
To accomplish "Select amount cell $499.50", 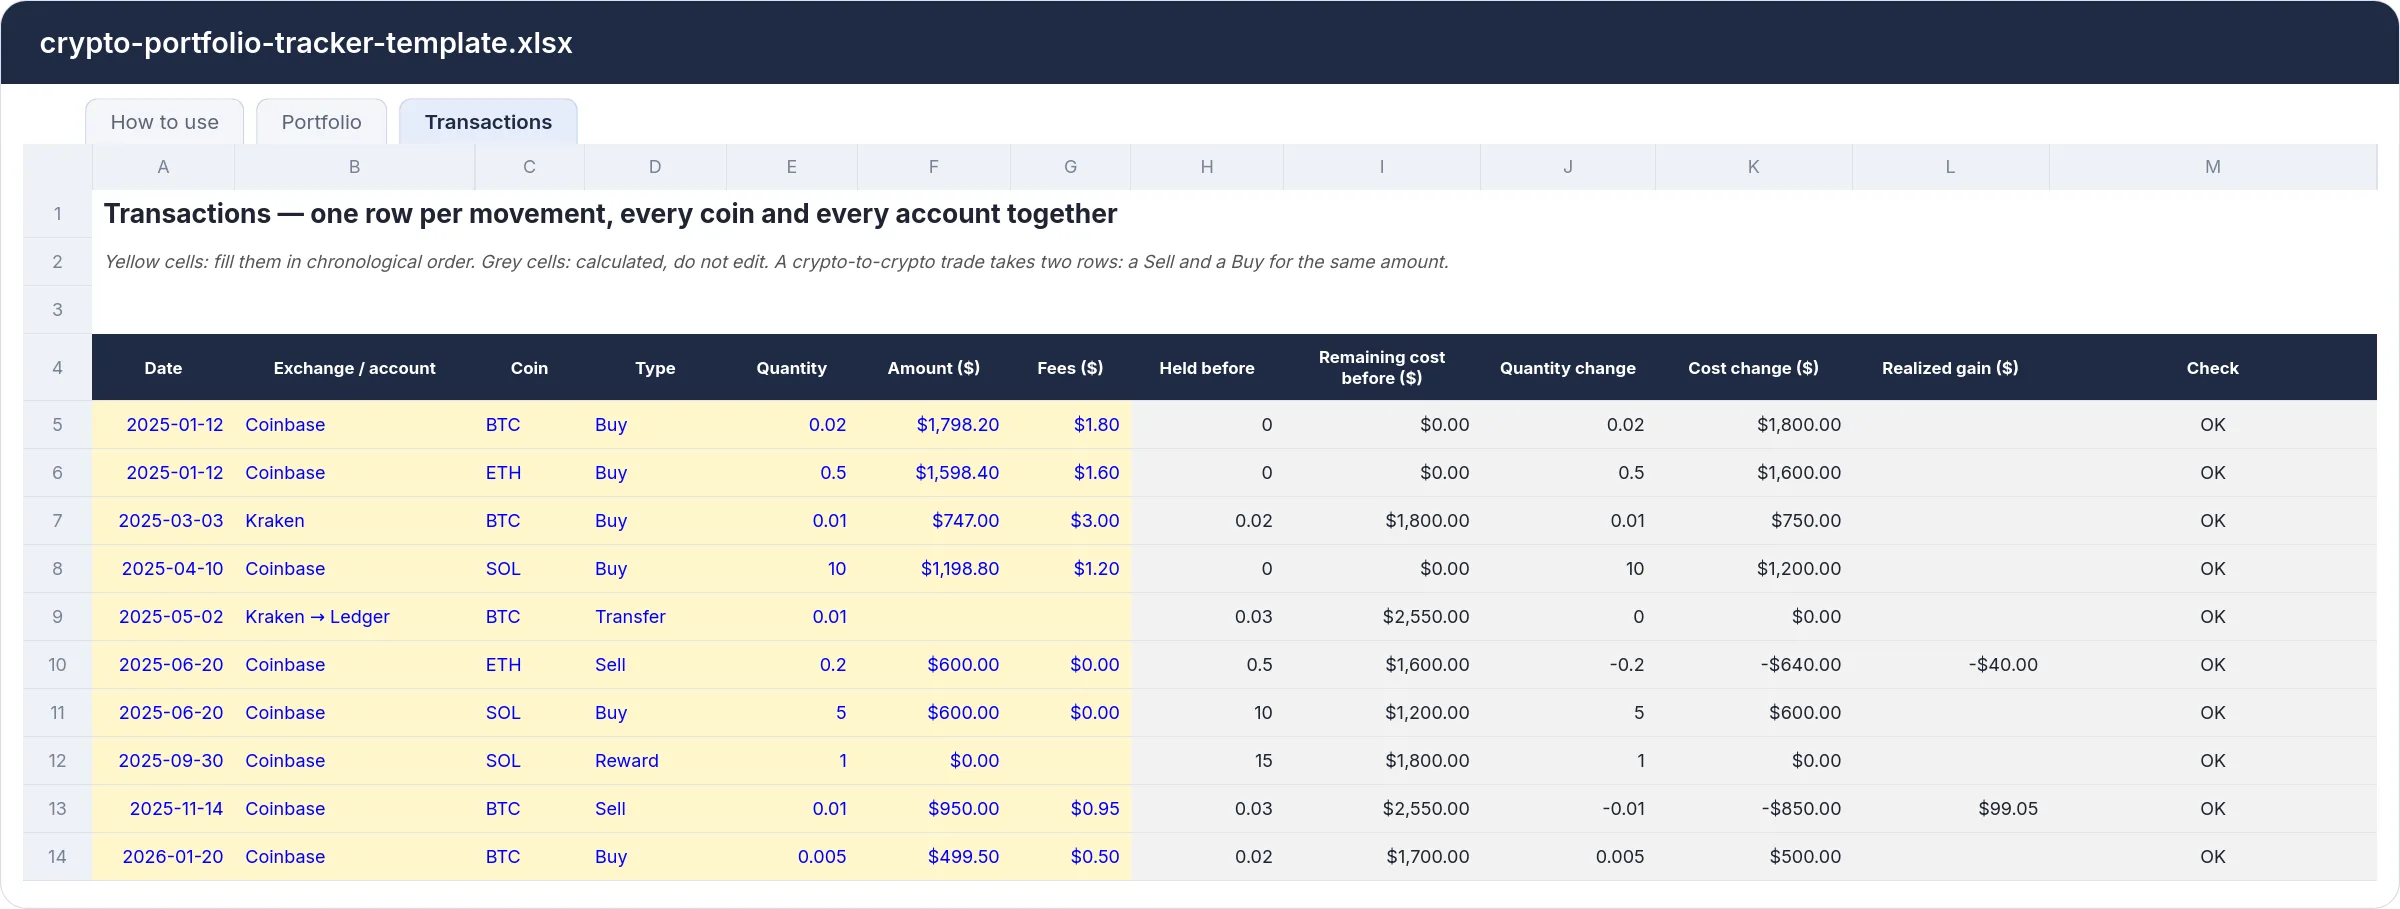I will pyautogui.click(x=933, y=857).
